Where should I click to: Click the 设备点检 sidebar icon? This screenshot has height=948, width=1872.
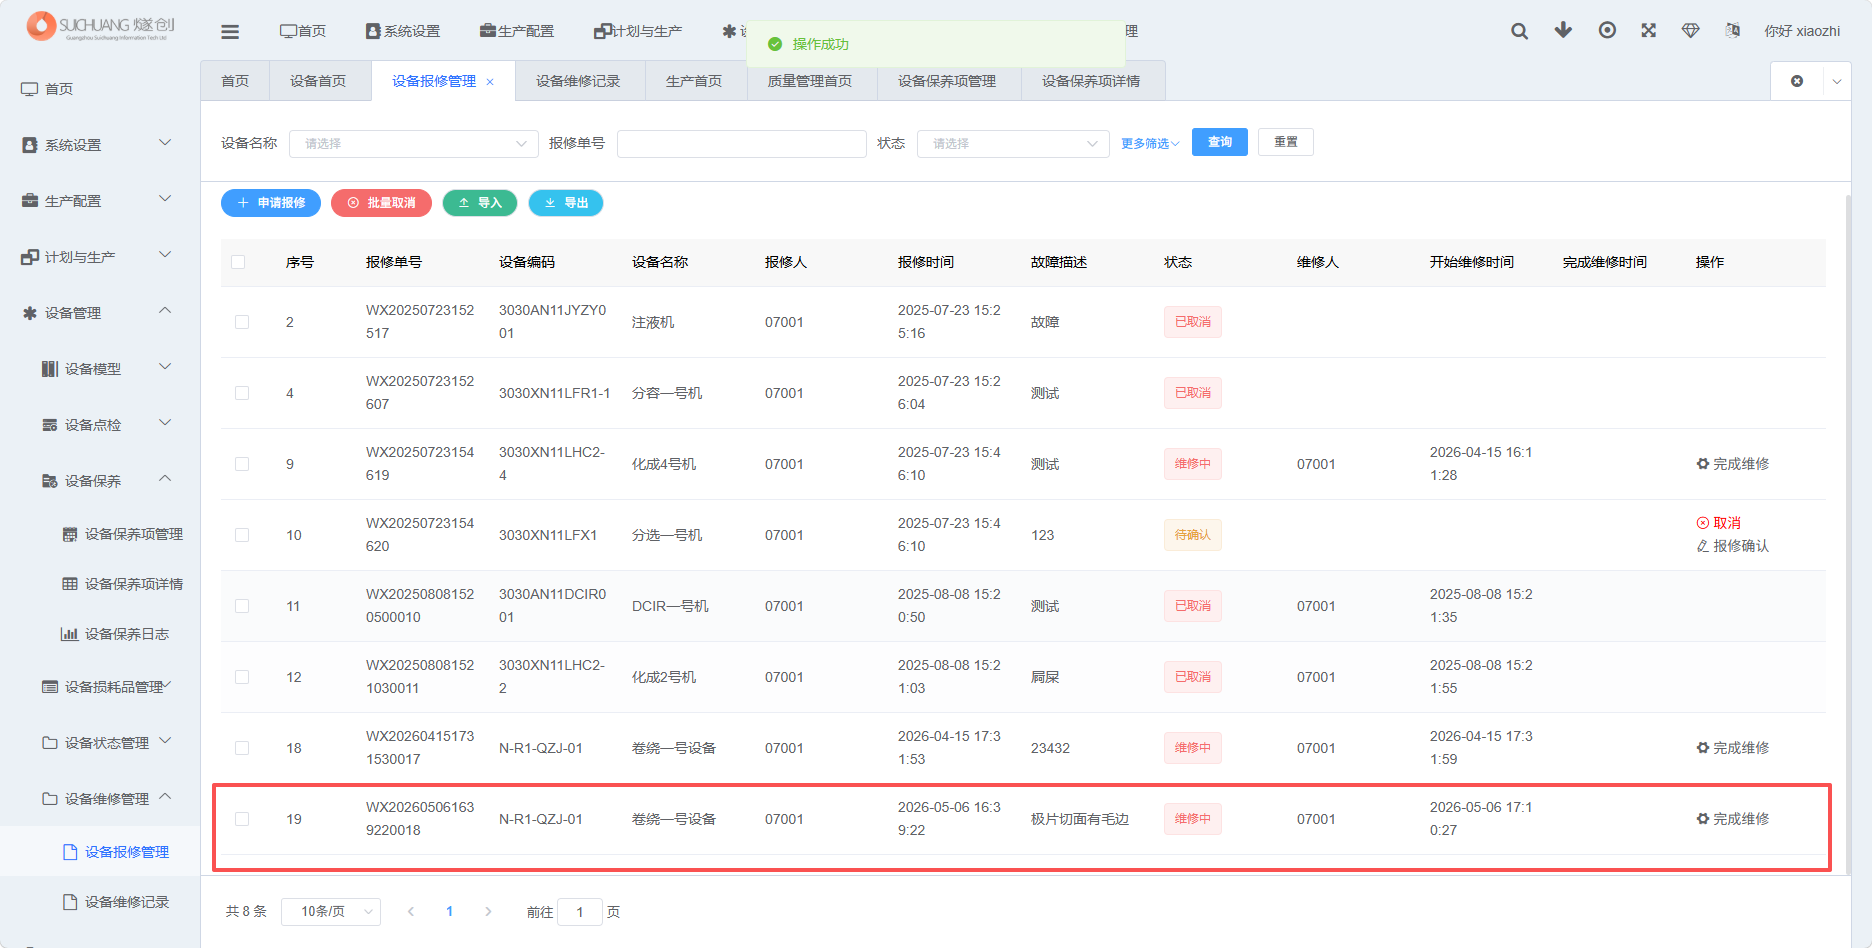pyautogui.click(x=50, y=425)
